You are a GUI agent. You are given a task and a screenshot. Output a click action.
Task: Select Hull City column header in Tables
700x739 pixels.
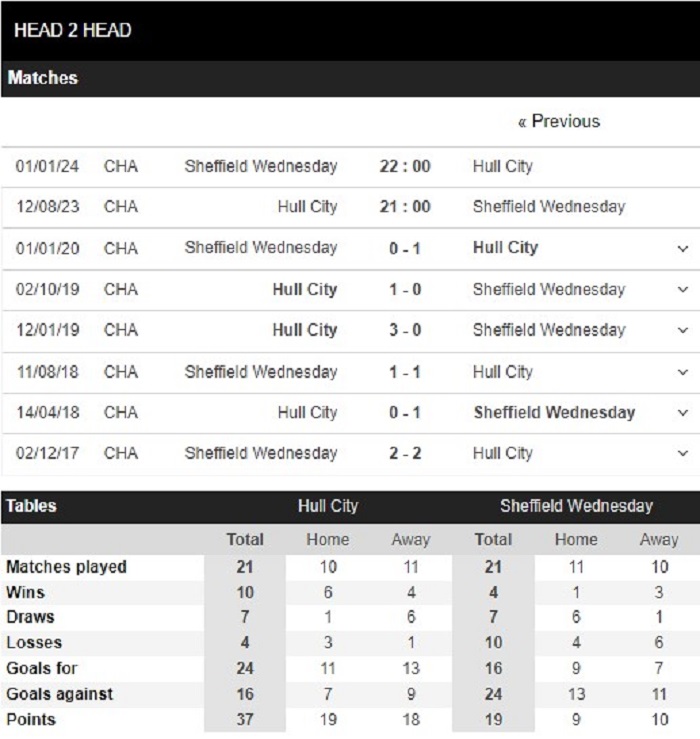coord(328,506)
